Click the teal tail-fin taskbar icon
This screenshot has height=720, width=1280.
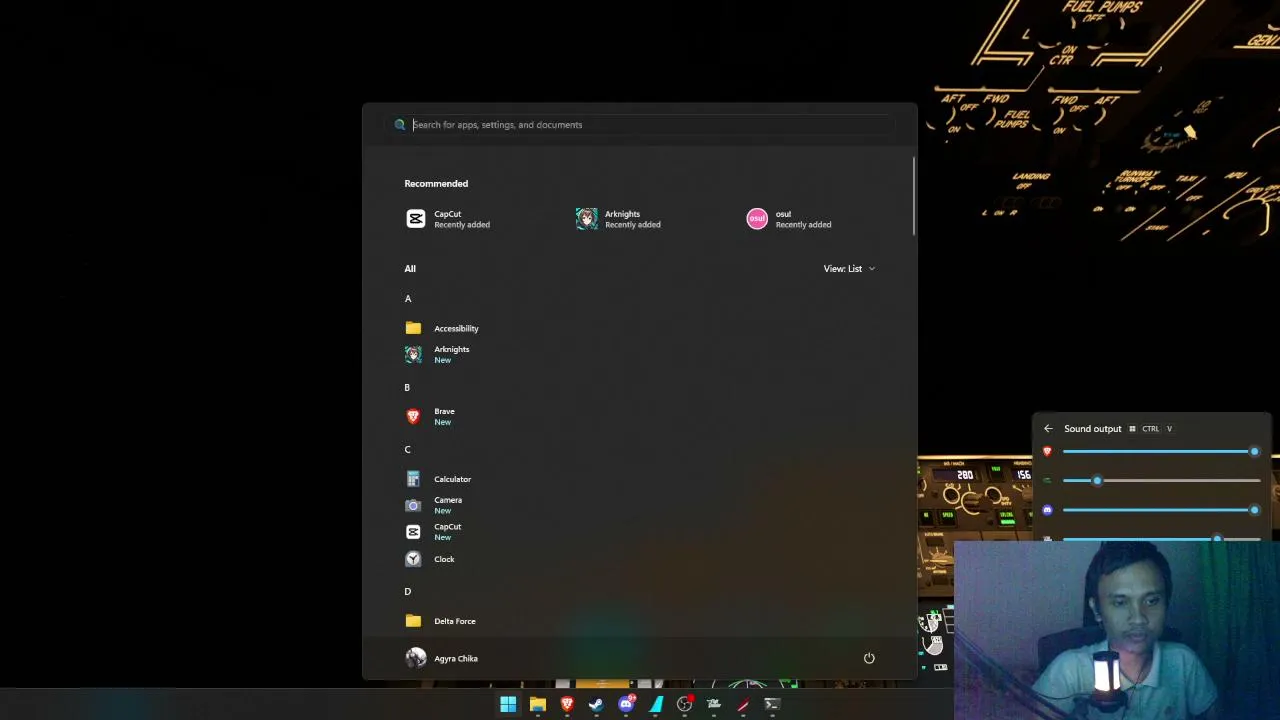click(x=655, y=704)
